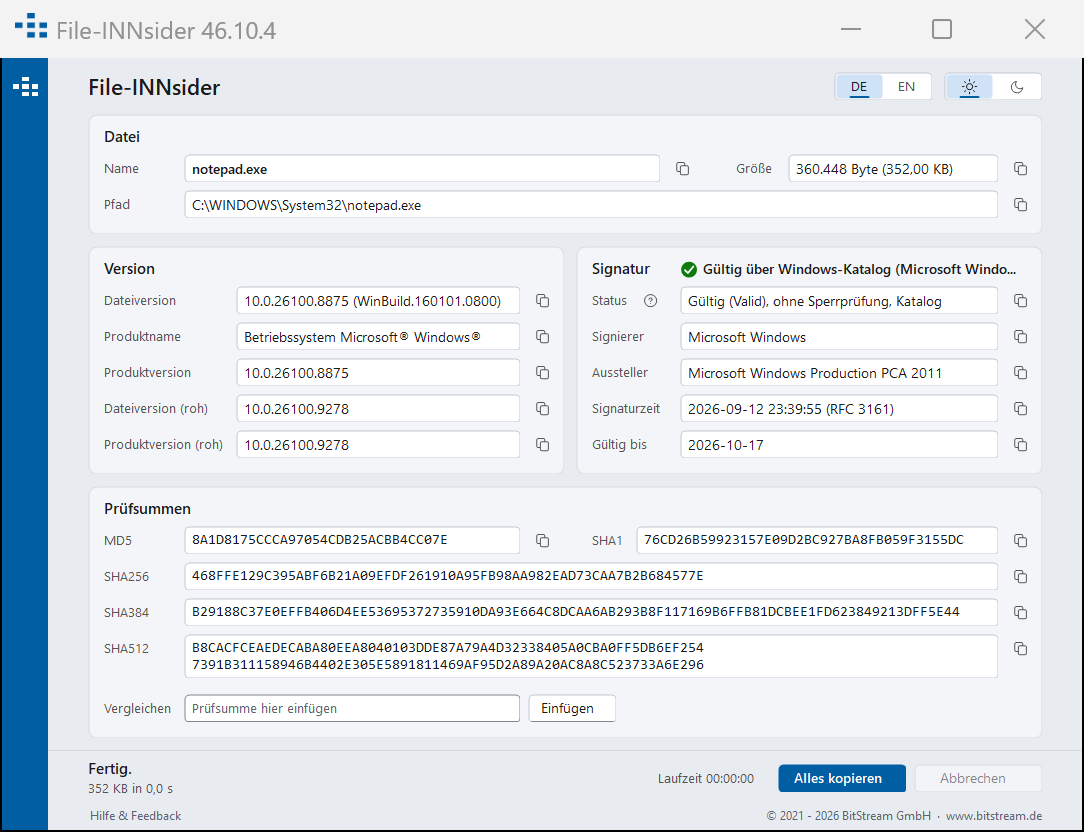This screenshot has height=832, width=1084.
Task: Click the SHA256 hash field
Action: tap(591, 576)
